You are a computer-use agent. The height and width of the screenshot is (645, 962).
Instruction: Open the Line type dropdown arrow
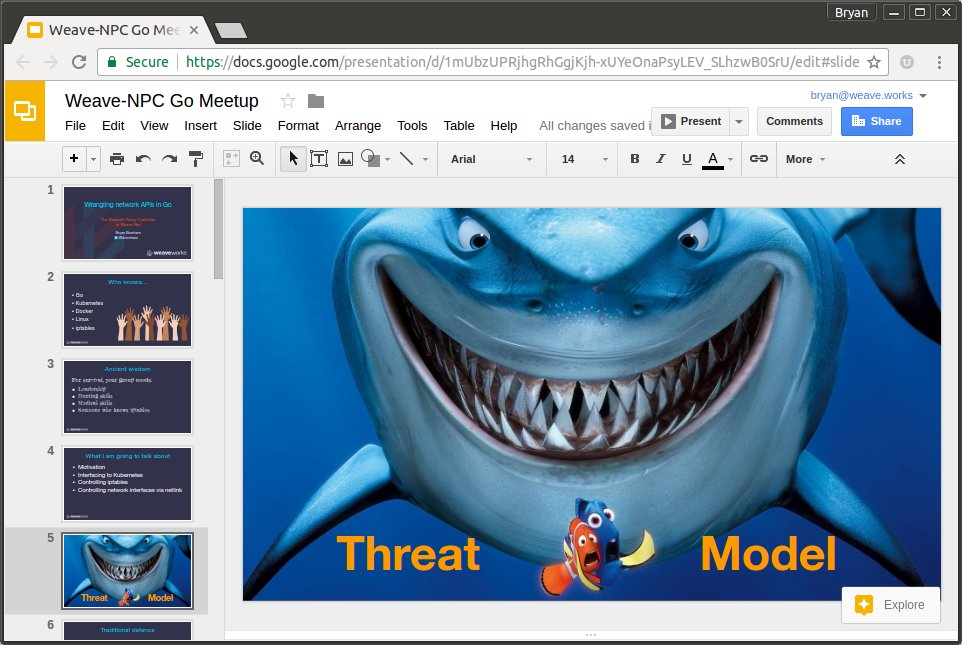click(x=425, y=159)
